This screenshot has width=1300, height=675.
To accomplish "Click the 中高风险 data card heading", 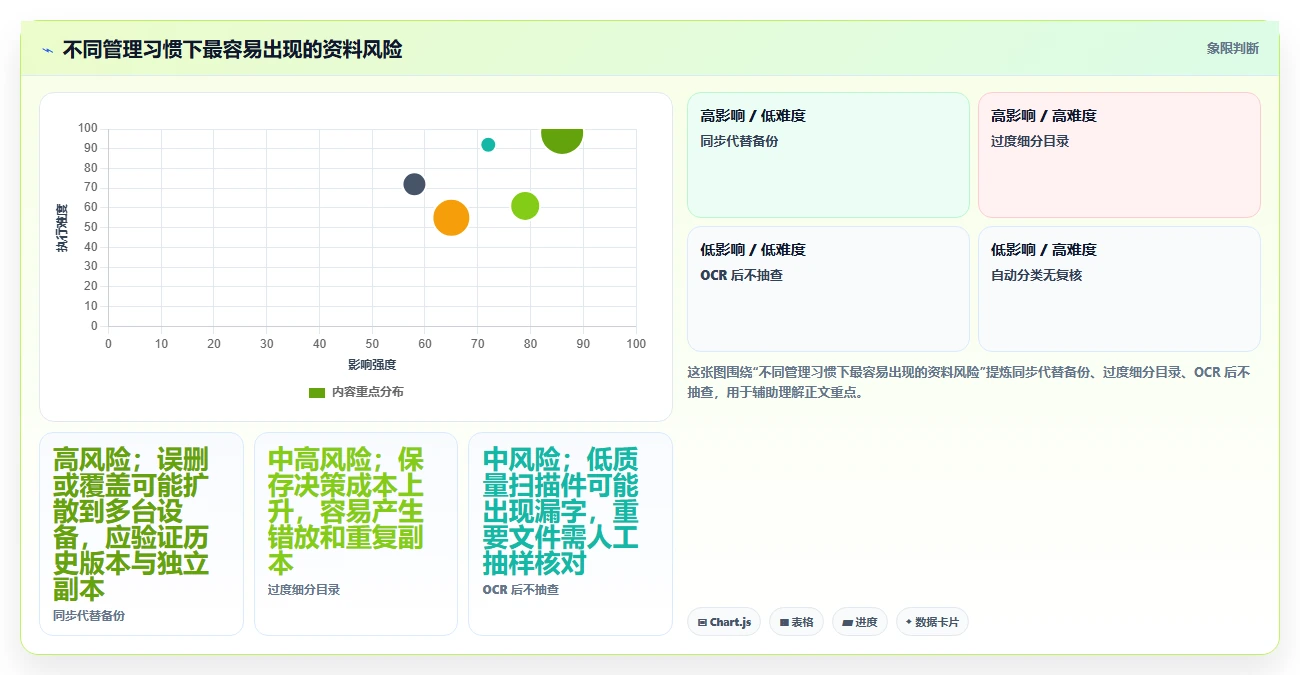I will (347, 511).
